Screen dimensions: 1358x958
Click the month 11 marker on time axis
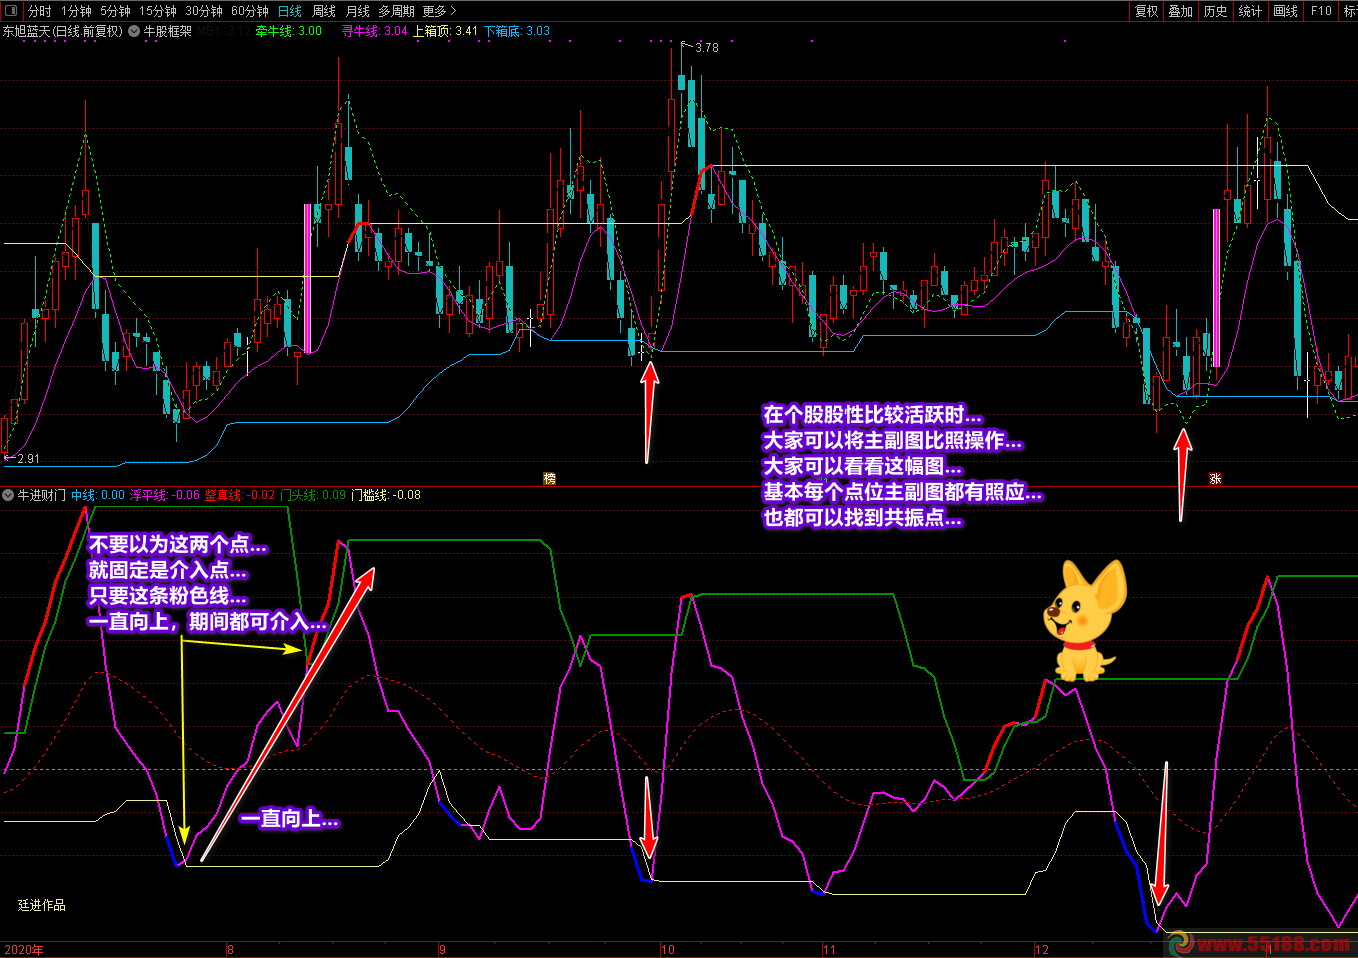[x=829, y=950]
